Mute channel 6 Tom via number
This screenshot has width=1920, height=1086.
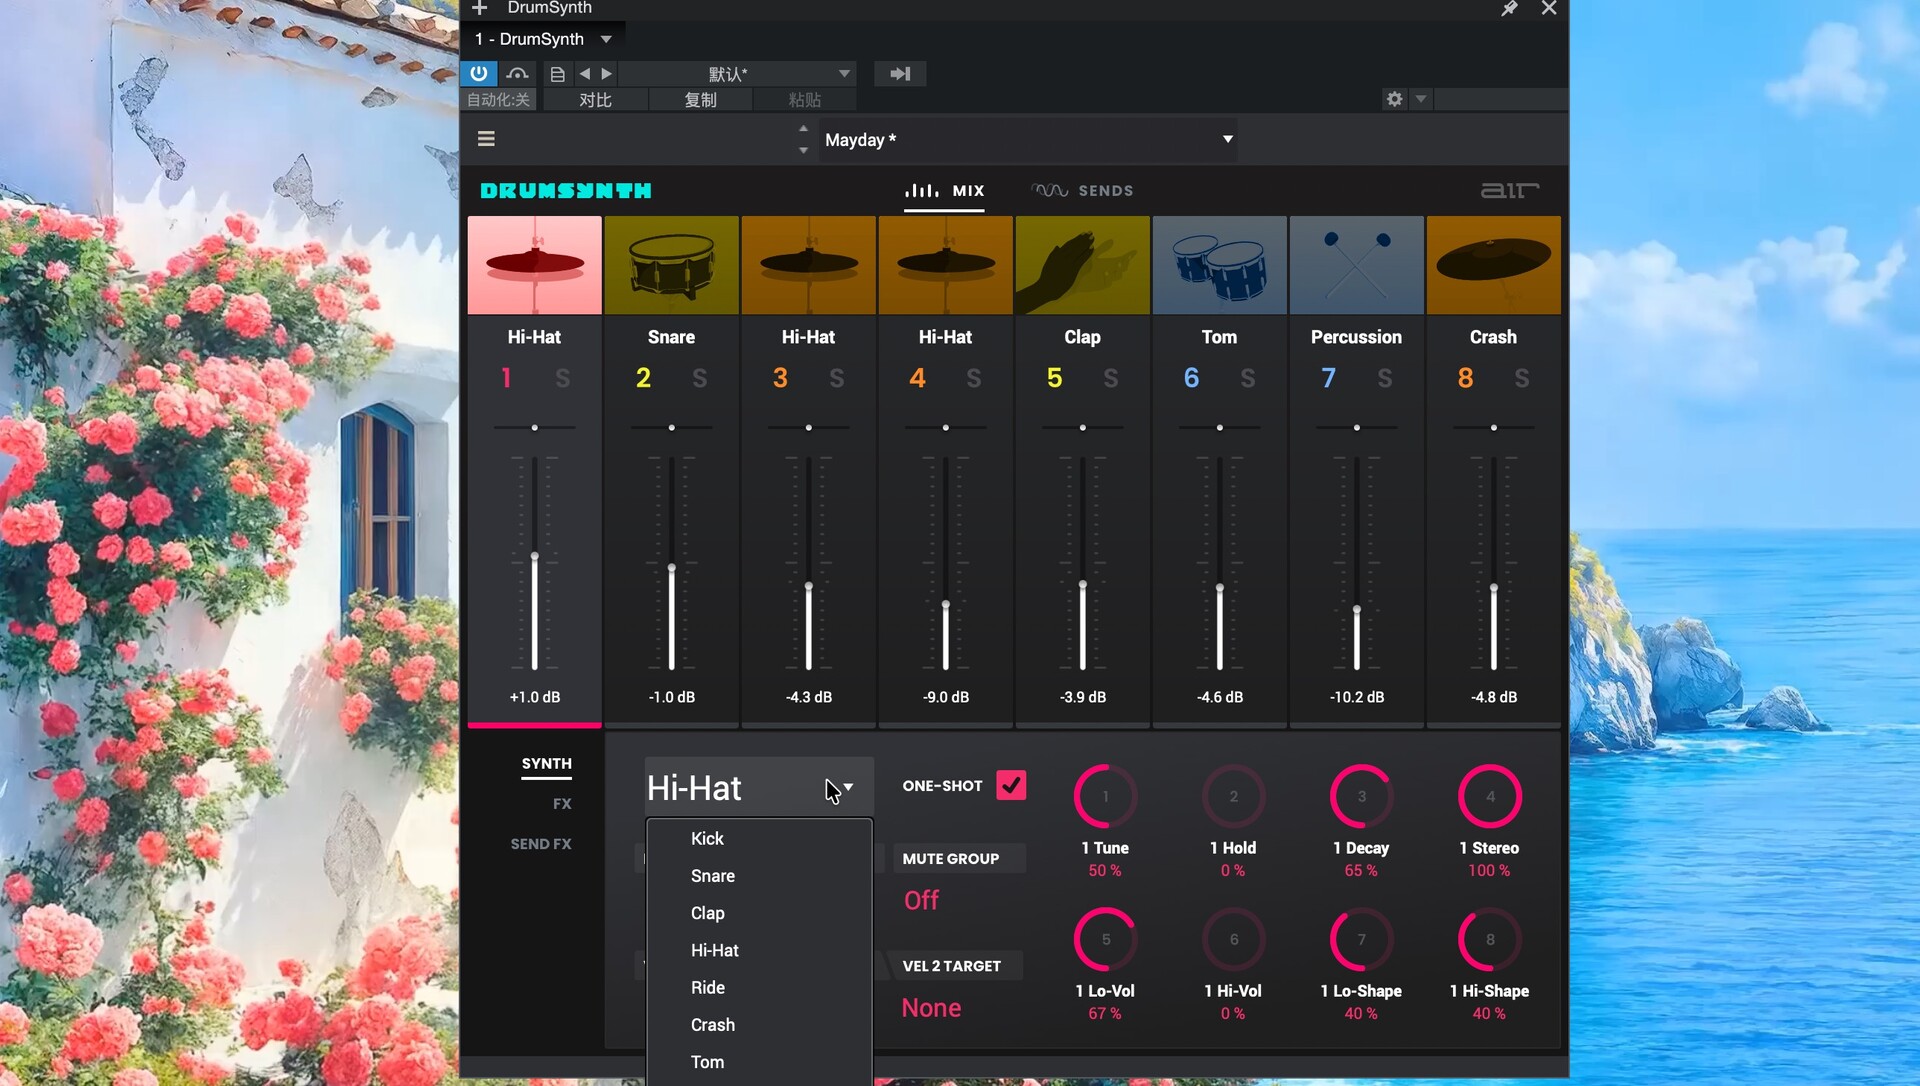[x=1191, y=378]
